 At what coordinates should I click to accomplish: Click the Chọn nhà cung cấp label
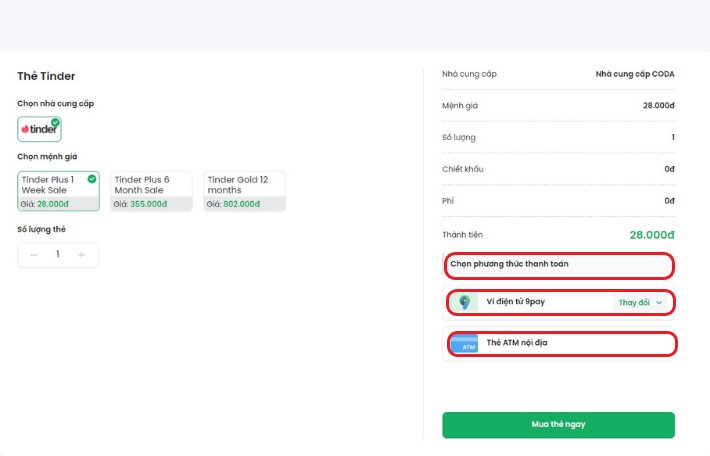(x=55, y=104)
